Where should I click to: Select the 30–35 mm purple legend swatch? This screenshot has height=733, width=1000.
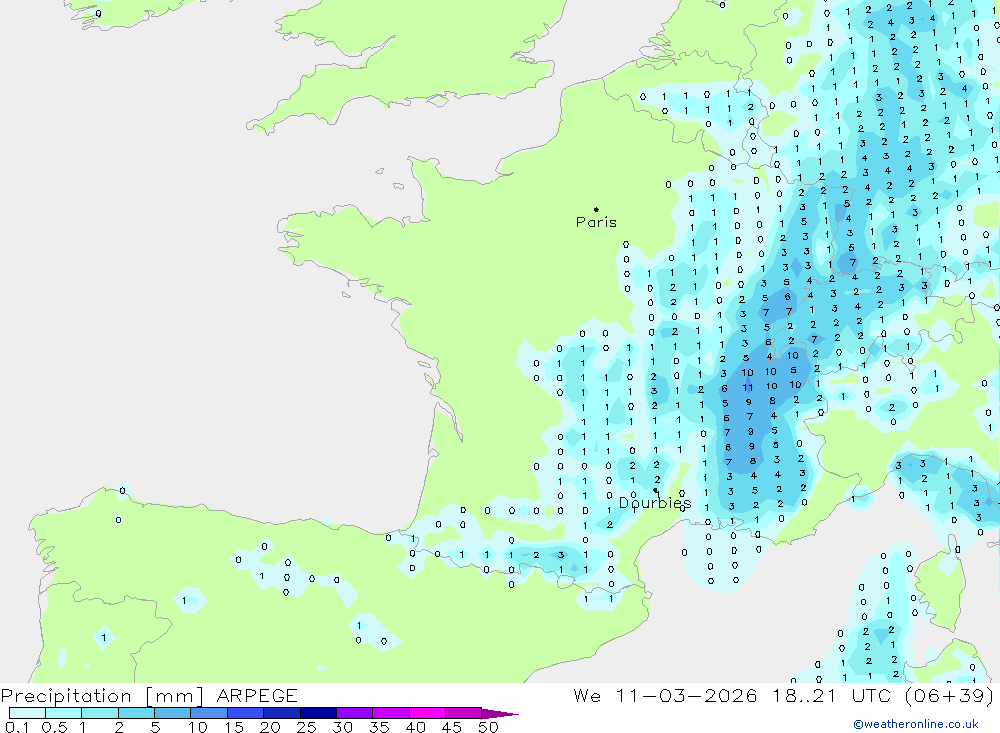click(355, 713)
